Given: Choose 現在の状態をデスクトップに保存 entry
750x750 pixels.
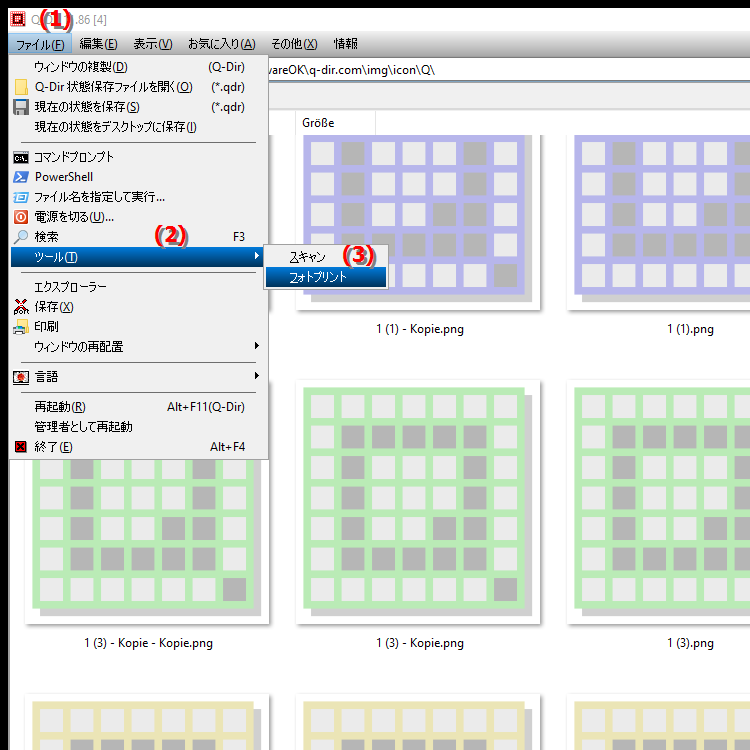Looking at the screenshot, I should [138, 127].
